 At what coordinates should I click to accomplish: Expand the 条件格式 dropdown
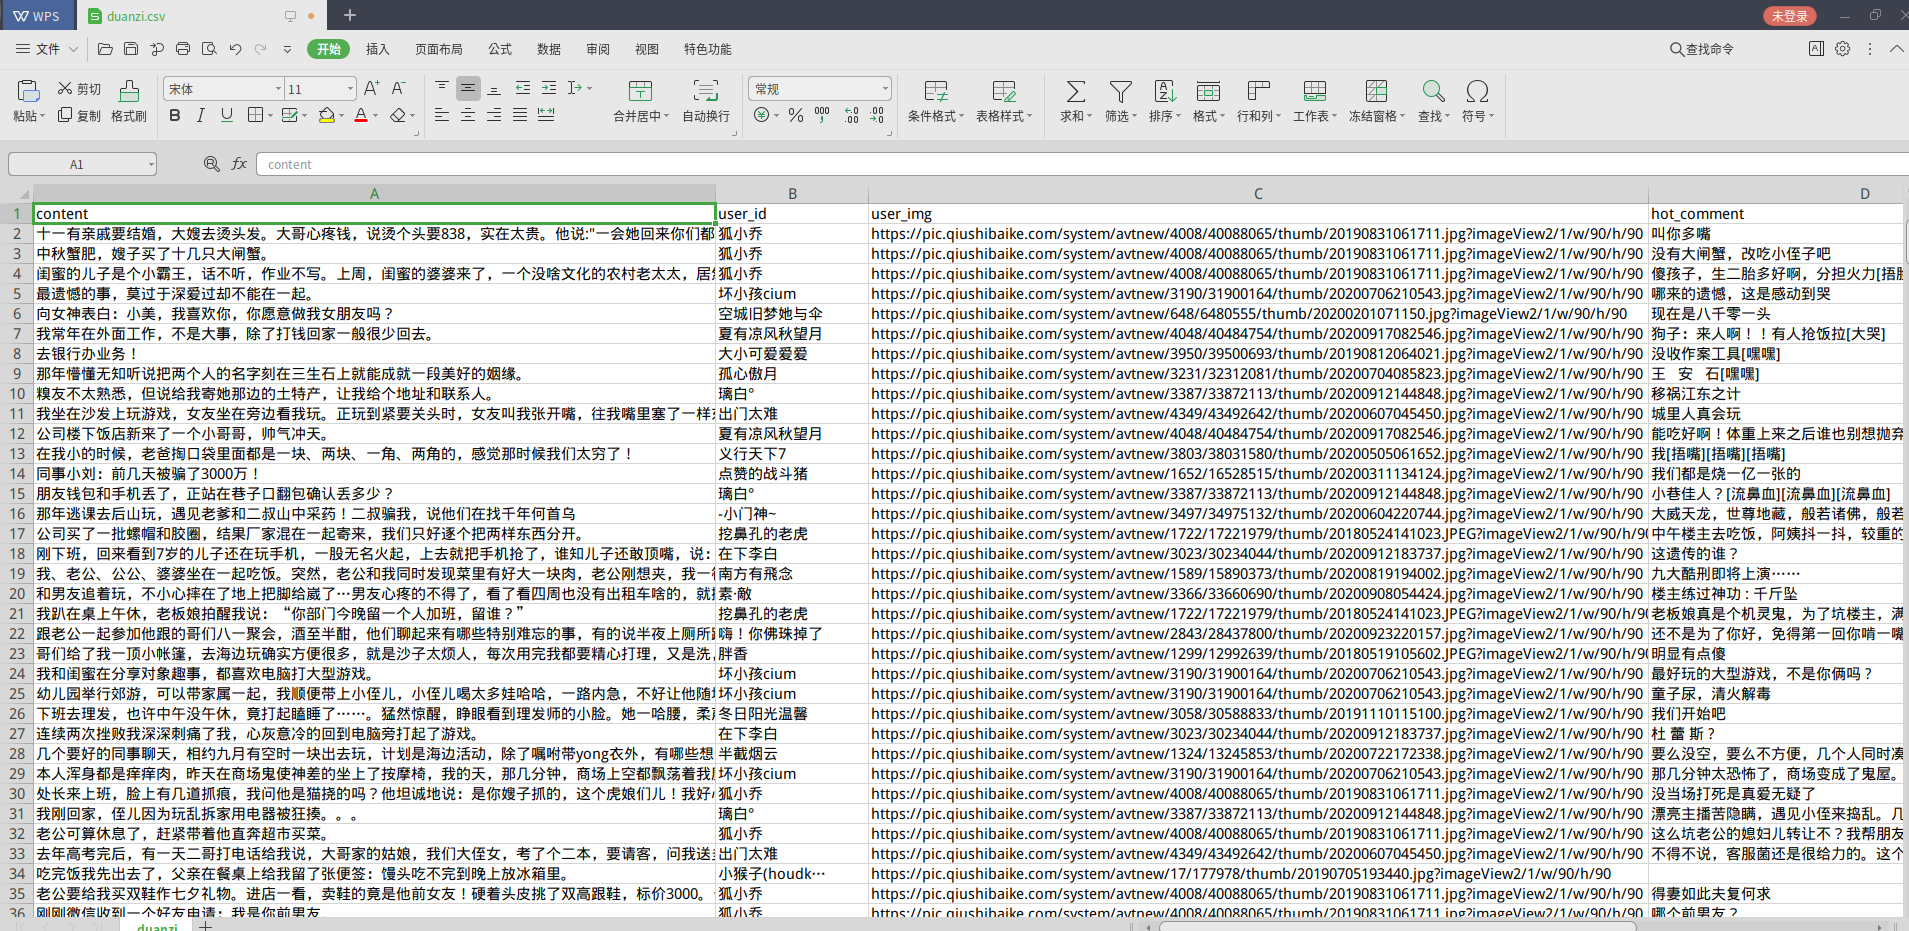point(961,117)
